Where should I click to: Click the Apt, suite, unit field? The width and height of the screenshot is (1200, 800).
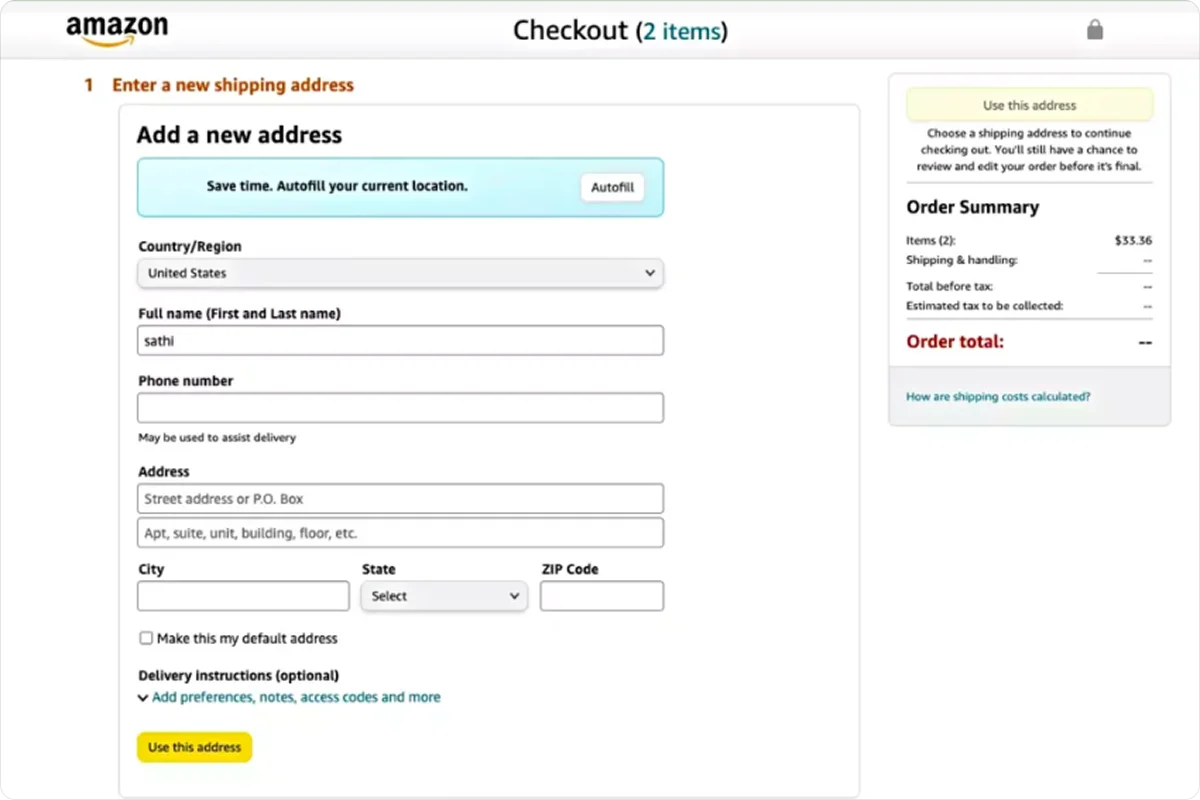(400, 533)
